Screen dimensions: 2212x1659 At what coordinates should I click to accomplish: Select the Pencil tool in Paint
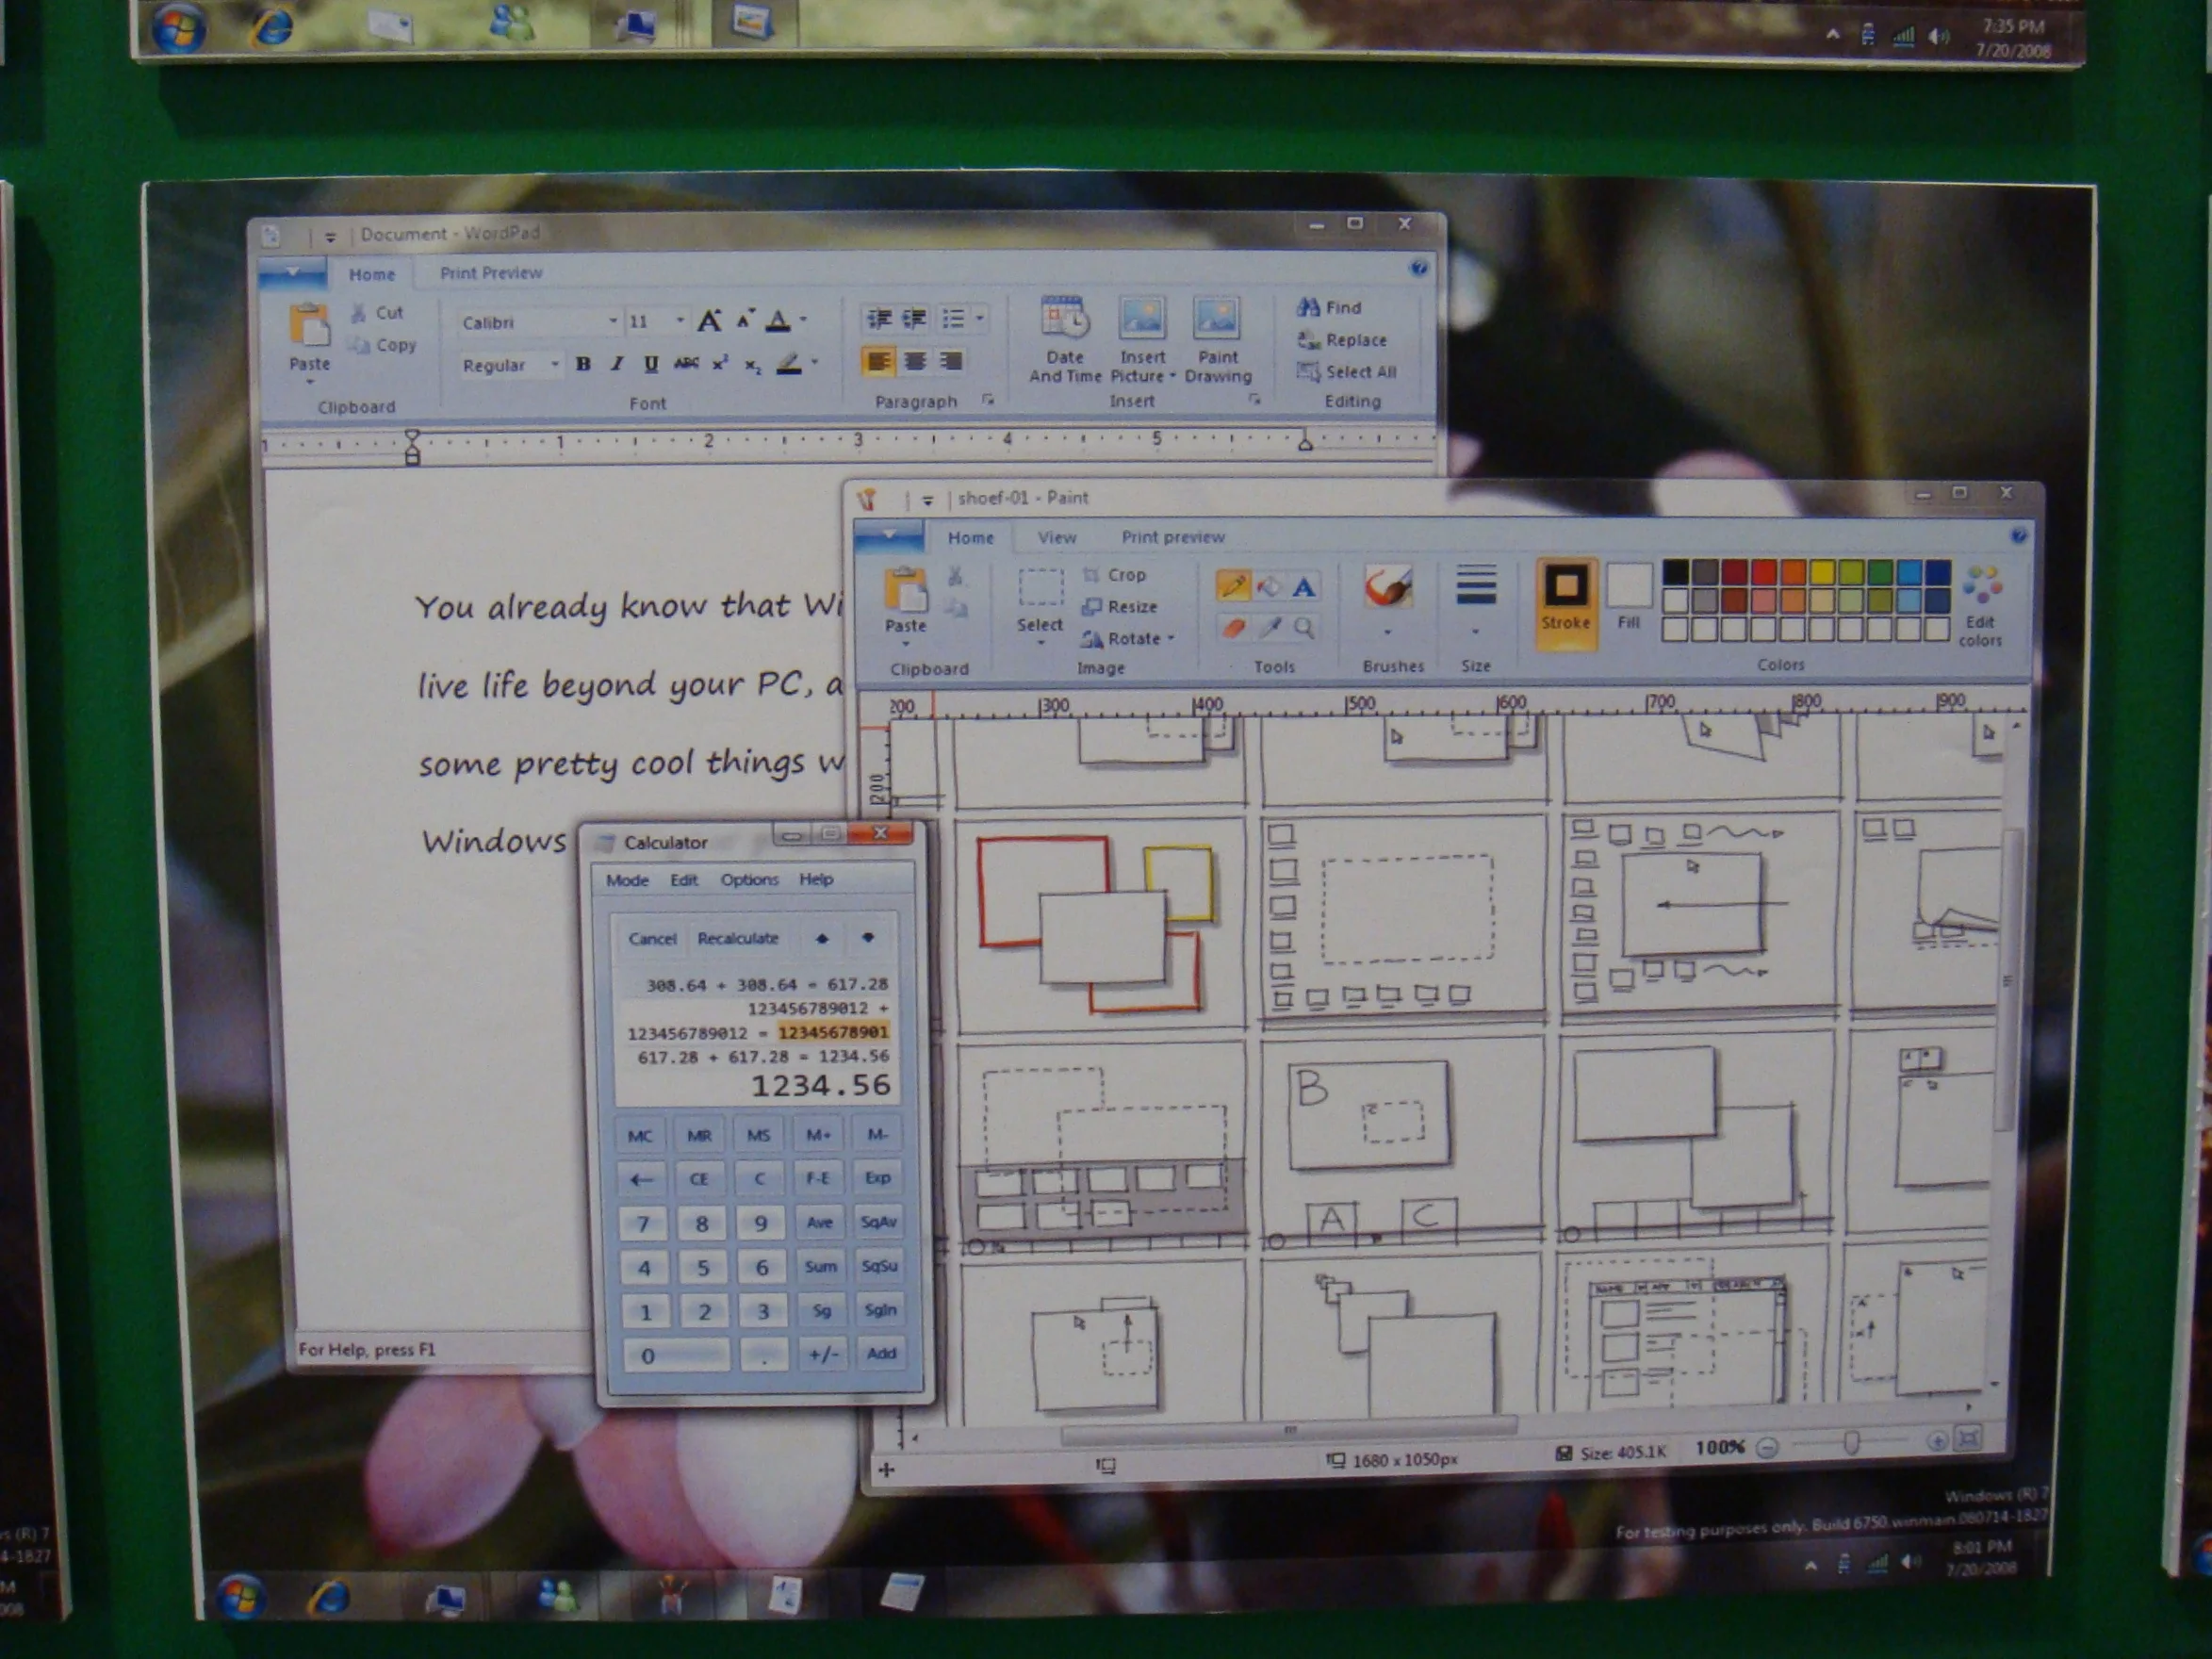click(1232, 586)
